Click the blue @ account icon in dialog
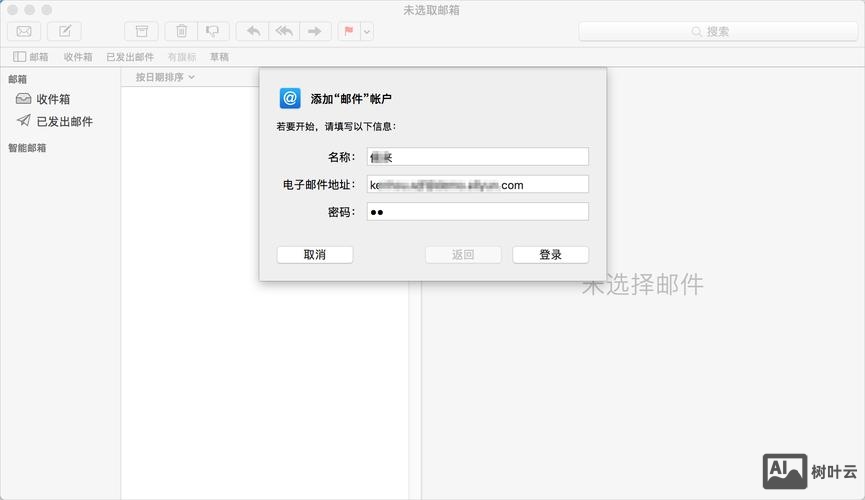The height and width of the screenshot is (500, 865). [290, 98]
